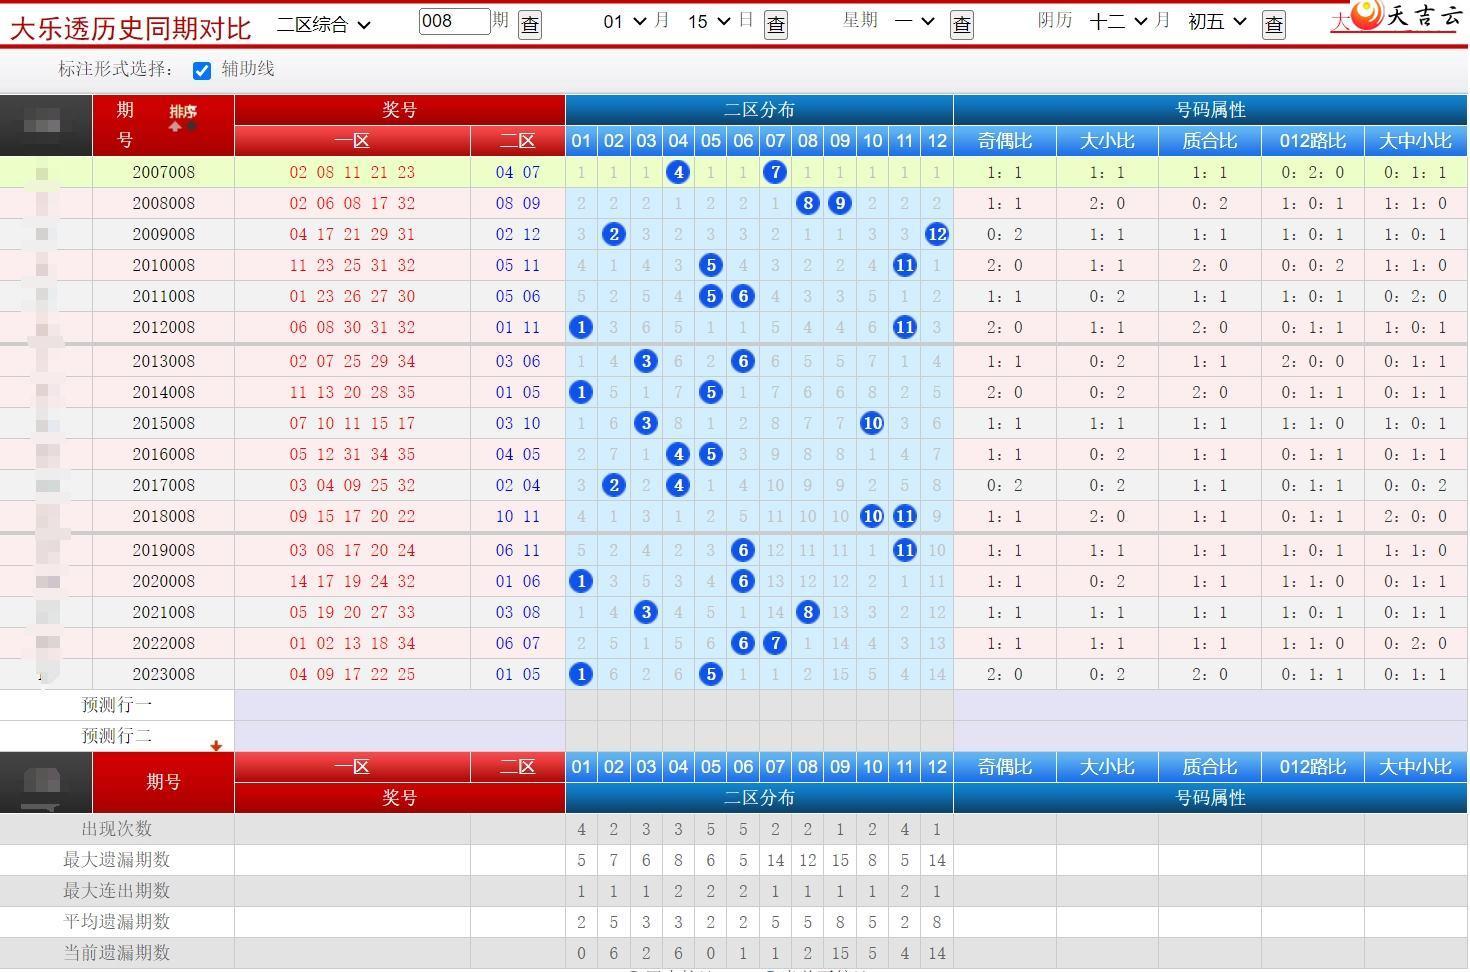
Task: Click the 期号 header in the lower table
Action: [x=163, y=782]
